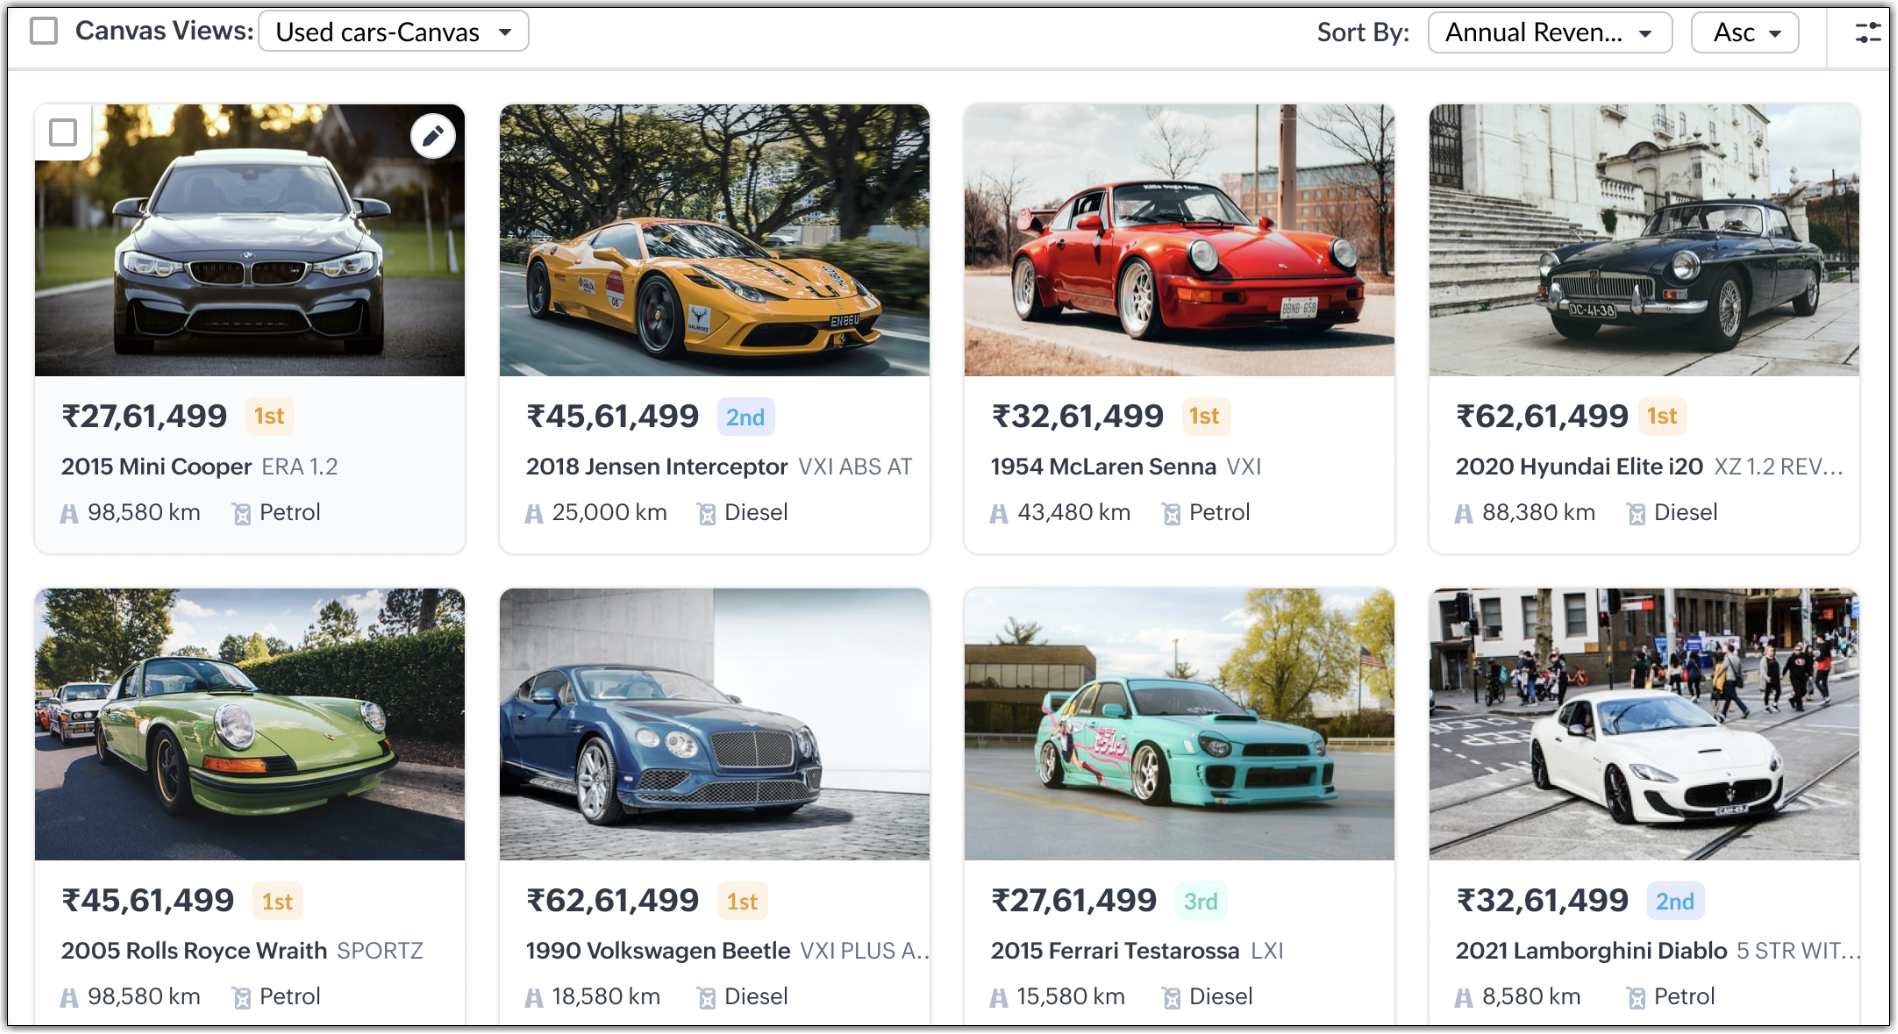Click the 2nd owner badge on Jensen Interceptor

[x=745, y=417]
